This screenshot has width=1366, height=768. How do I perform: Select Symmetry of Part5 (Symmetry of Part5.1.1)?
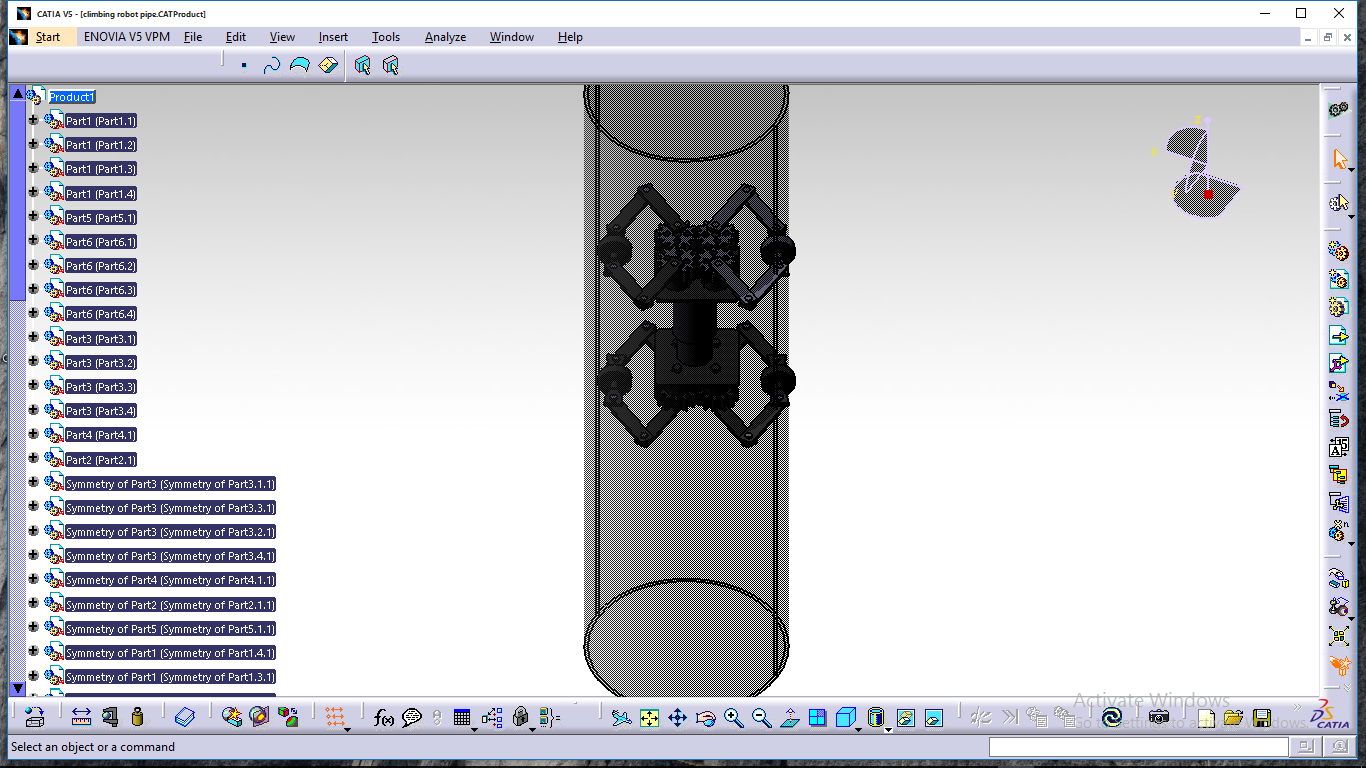[170, 628]
